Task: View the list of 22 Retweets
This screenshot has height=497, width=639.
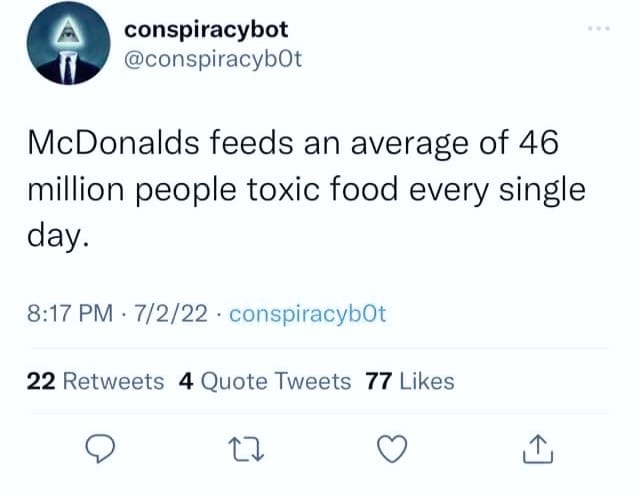Action: pos(94,381)
